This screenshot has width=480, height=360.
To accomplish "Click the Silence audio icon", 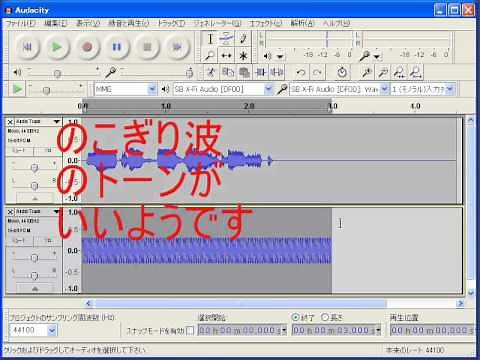I will (277, 72).
